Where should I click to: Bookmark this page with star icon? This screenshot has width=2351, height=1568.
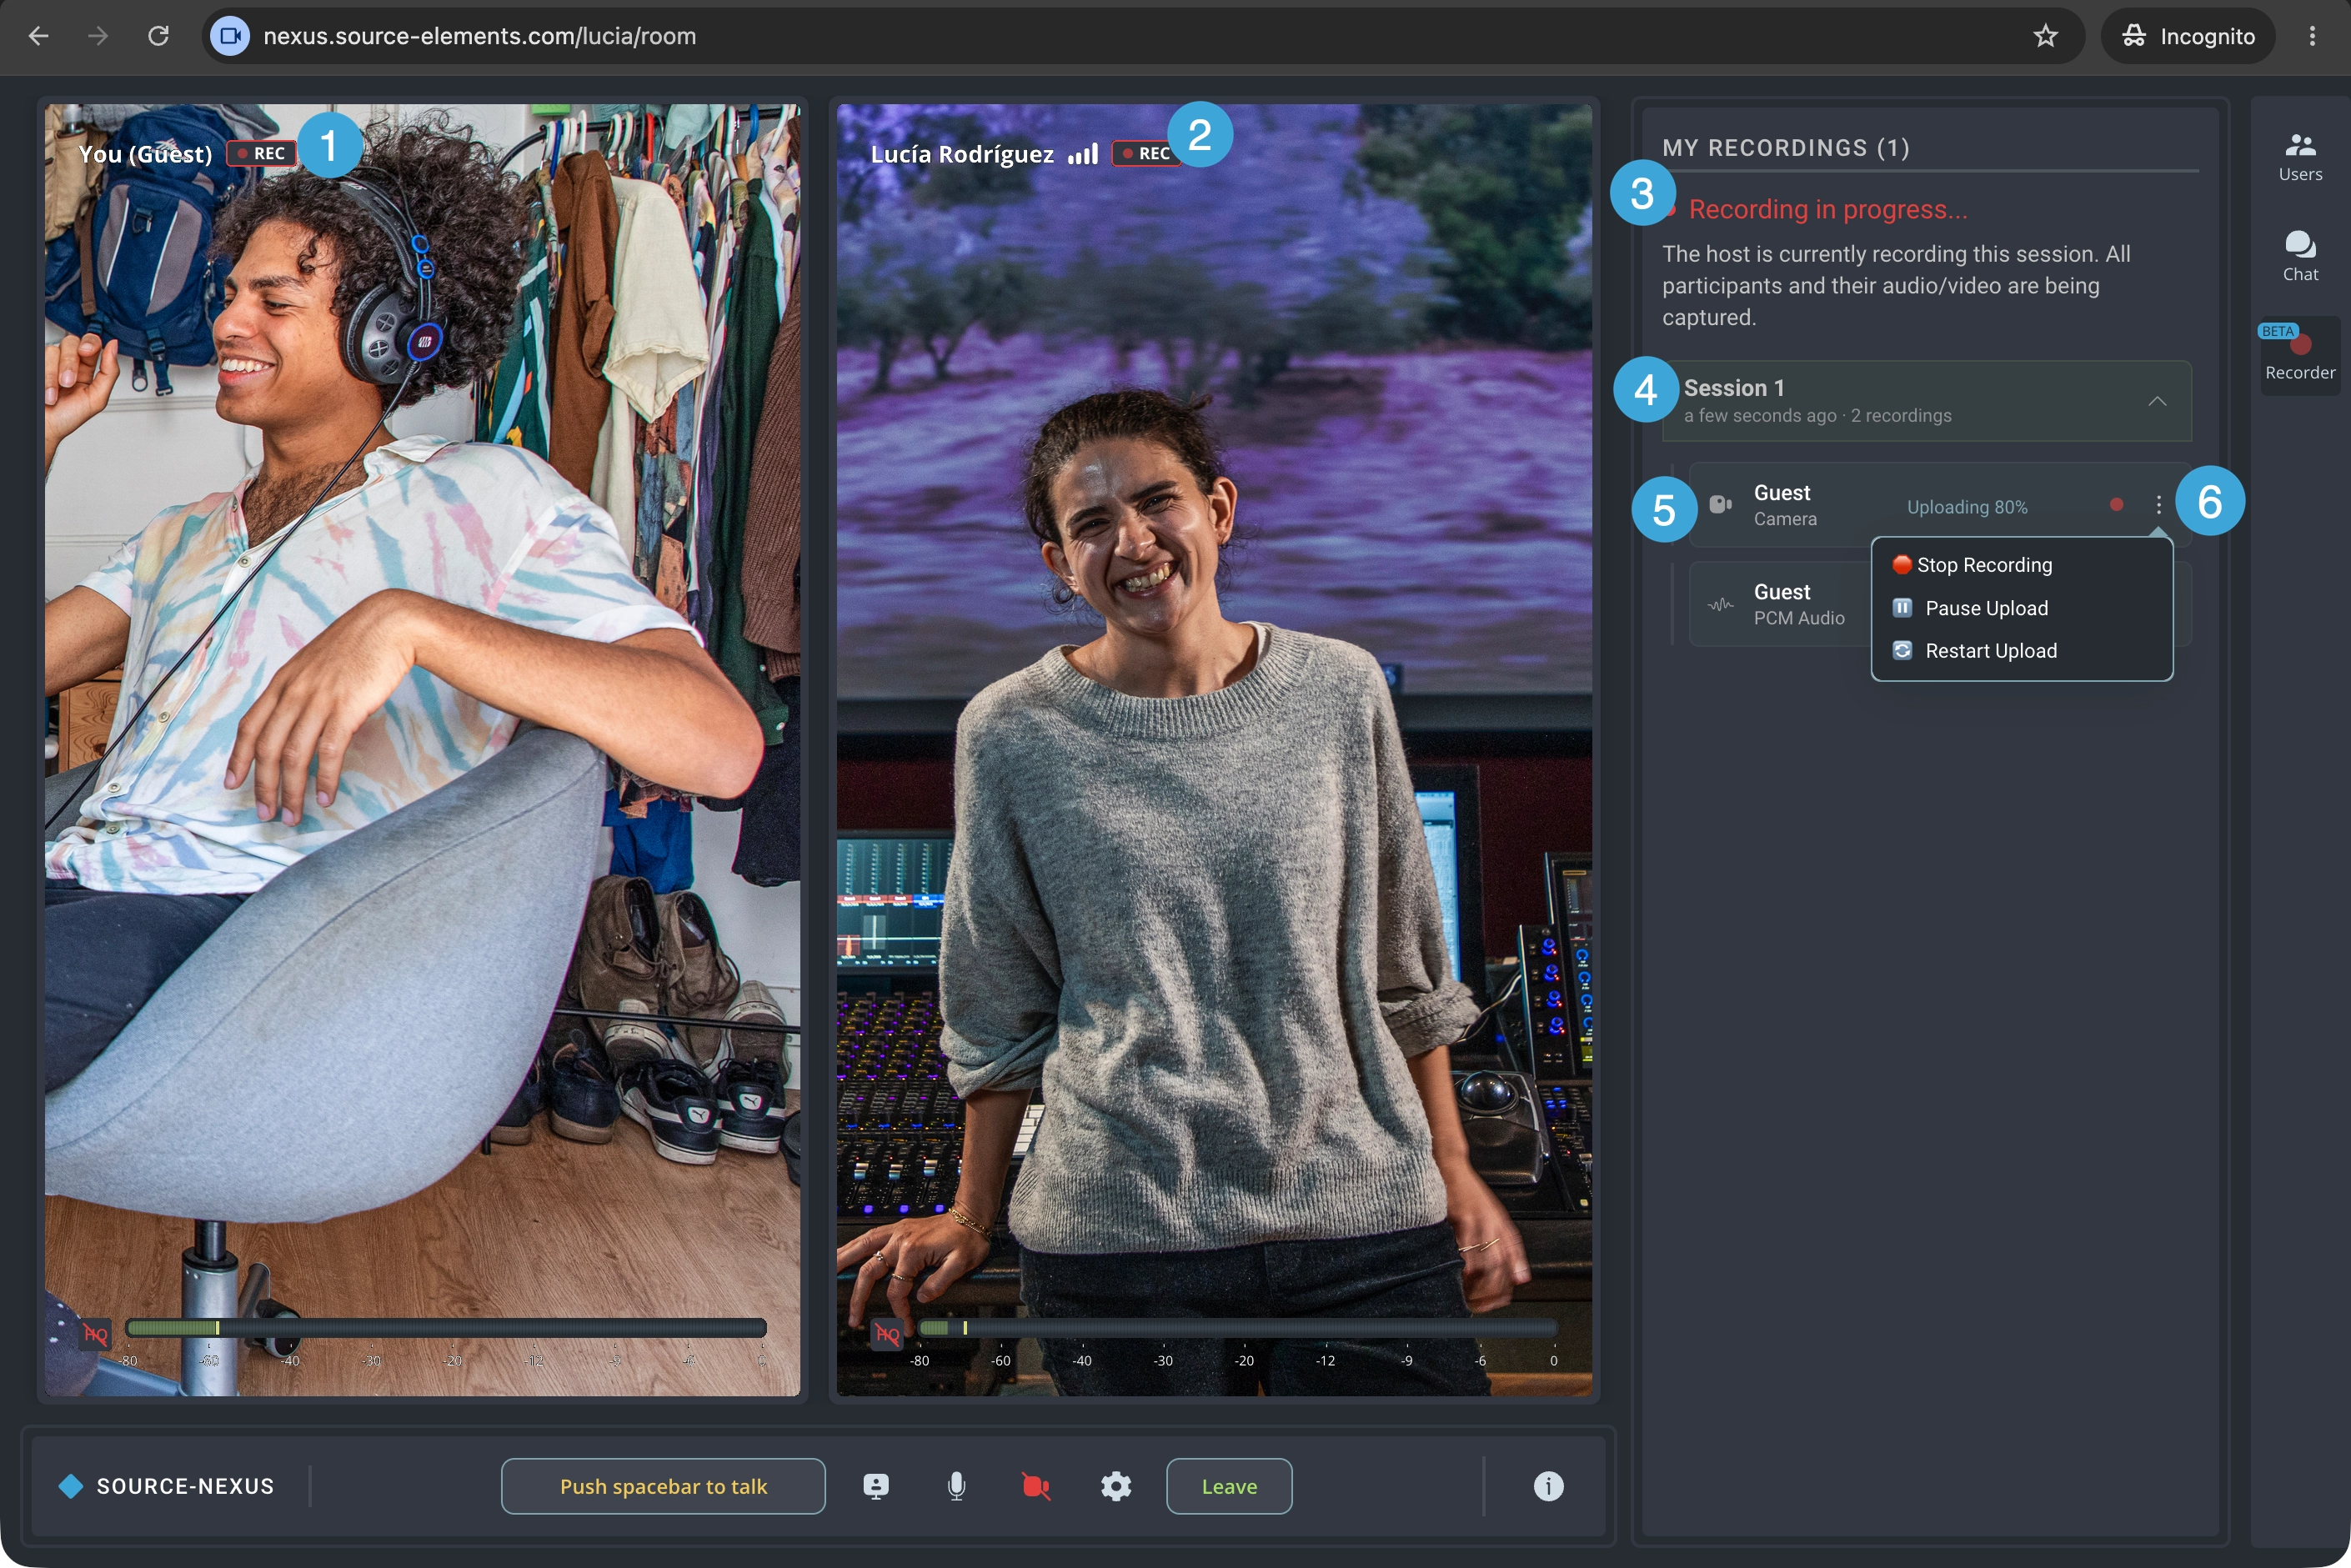tap(2045, 36)
